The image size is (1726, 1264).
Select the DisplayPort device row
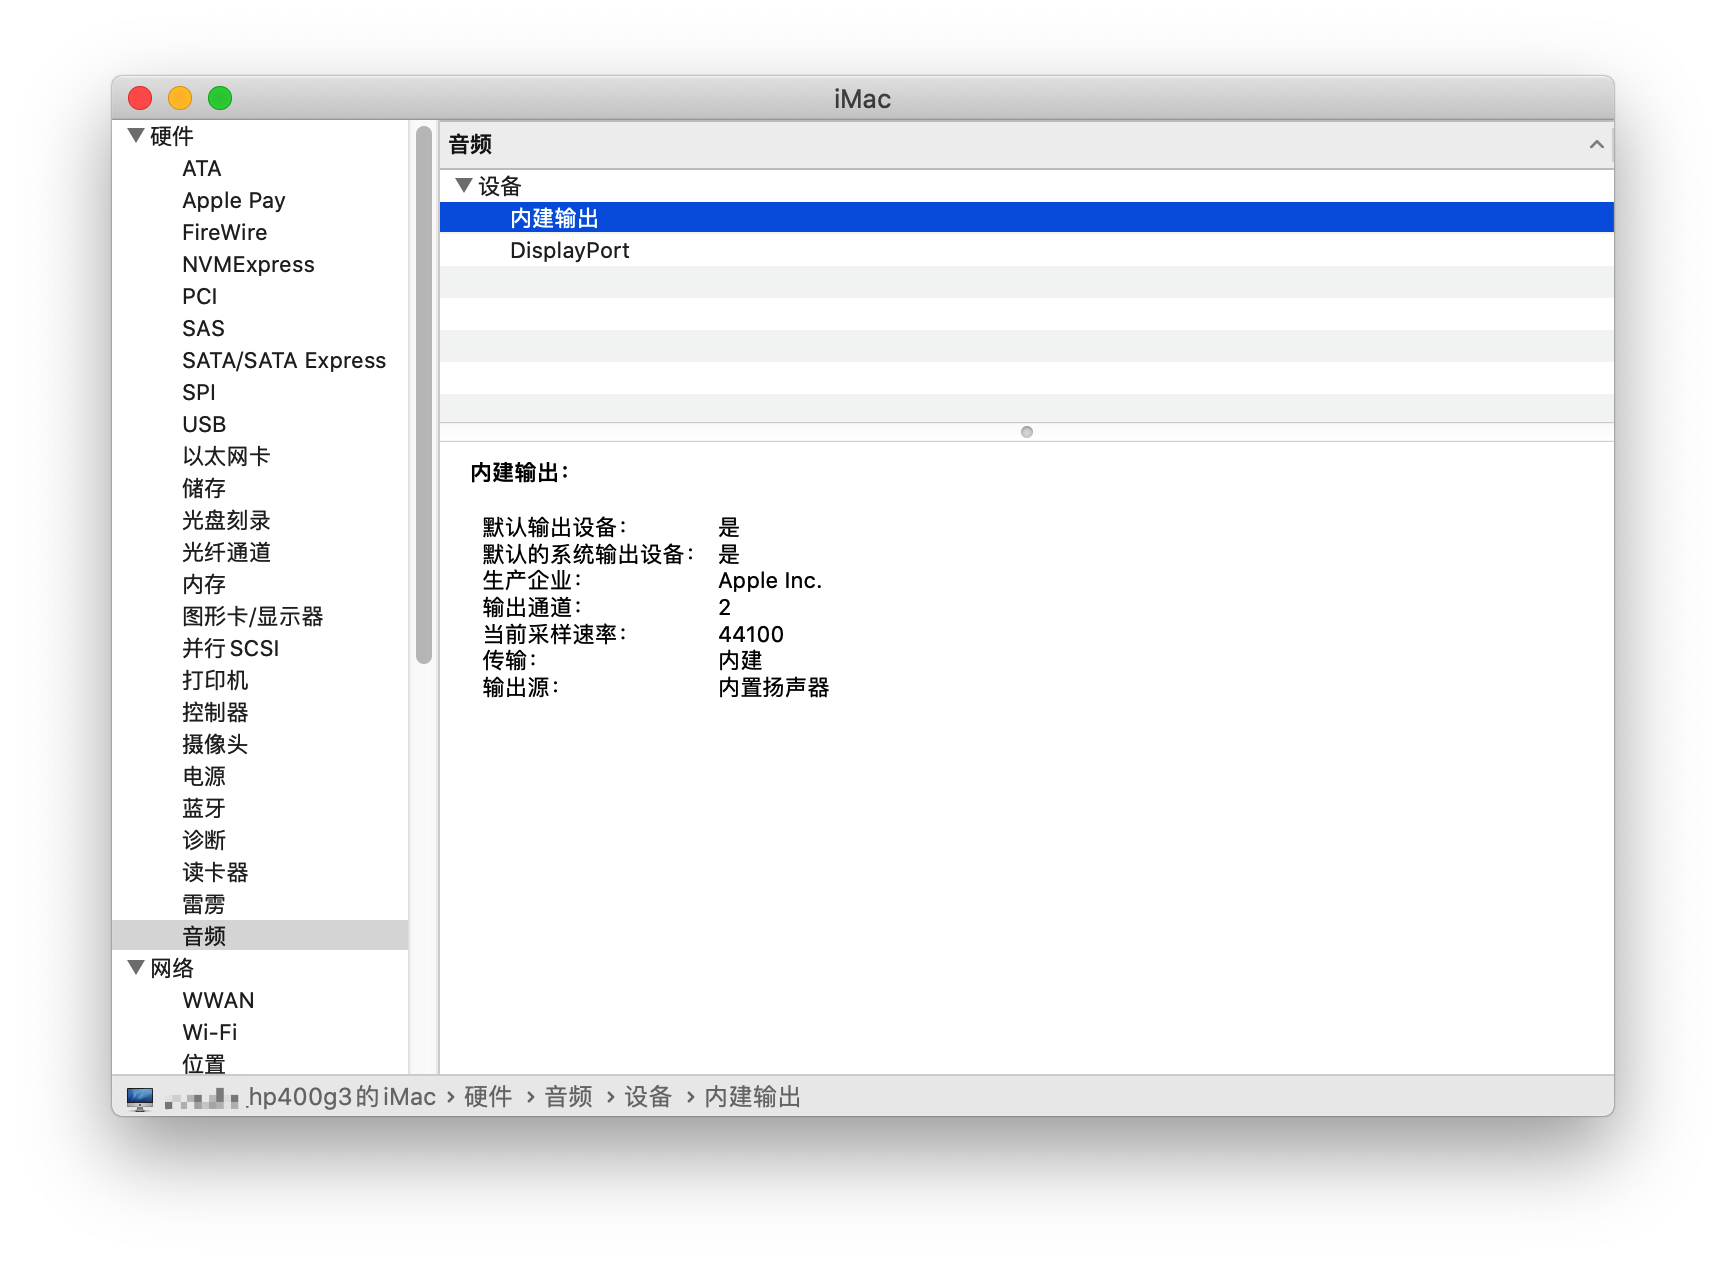1027,250
